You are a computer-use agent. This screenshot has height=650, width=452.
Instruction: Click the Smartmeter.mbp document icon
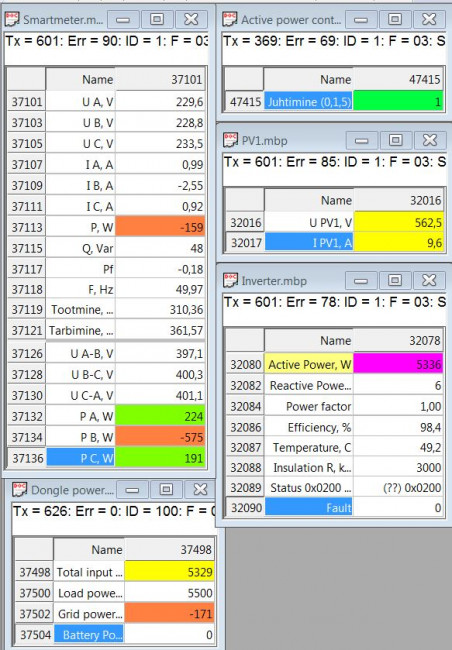coord(12,19)
